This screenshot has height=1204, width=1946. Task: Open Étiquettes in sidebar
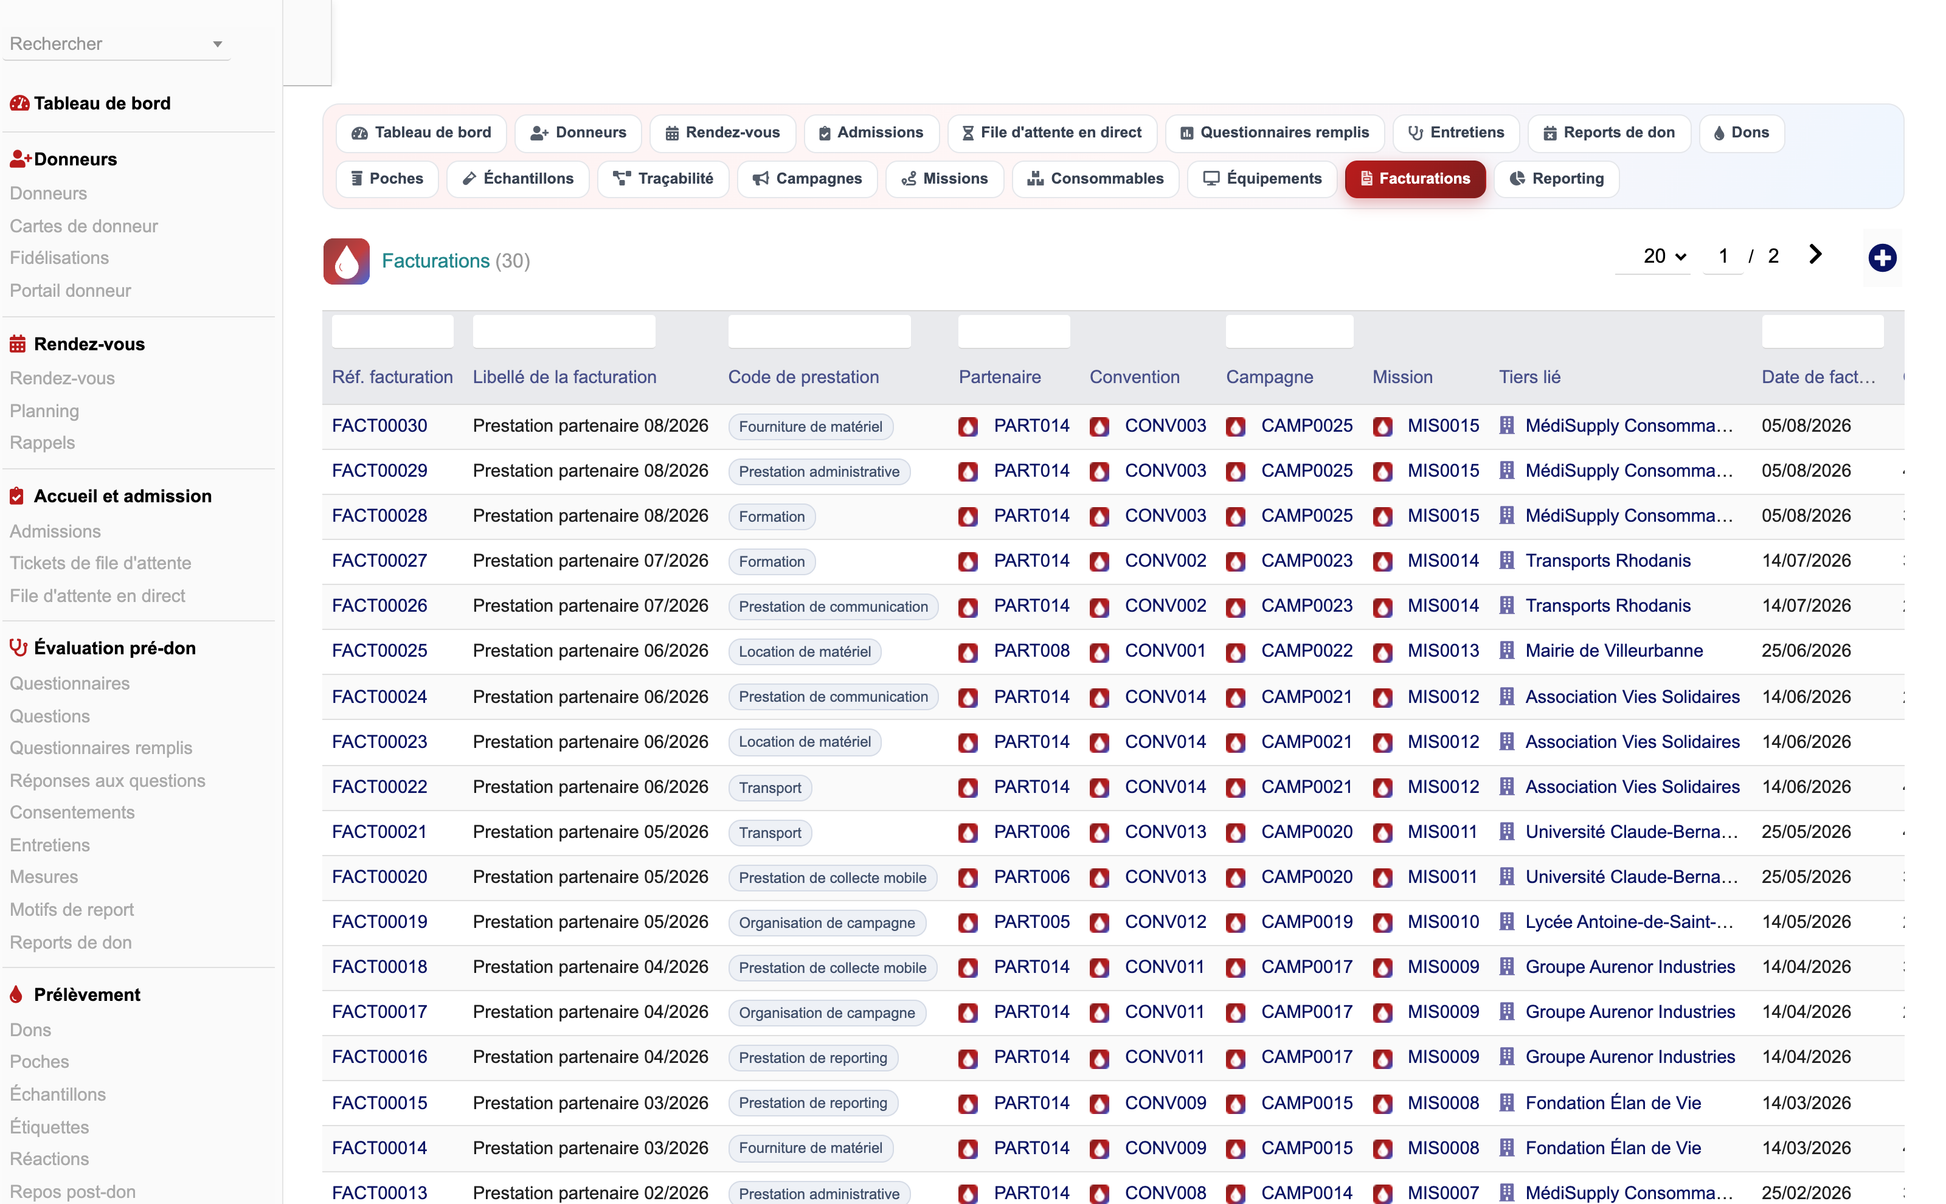click(49, 1127)
